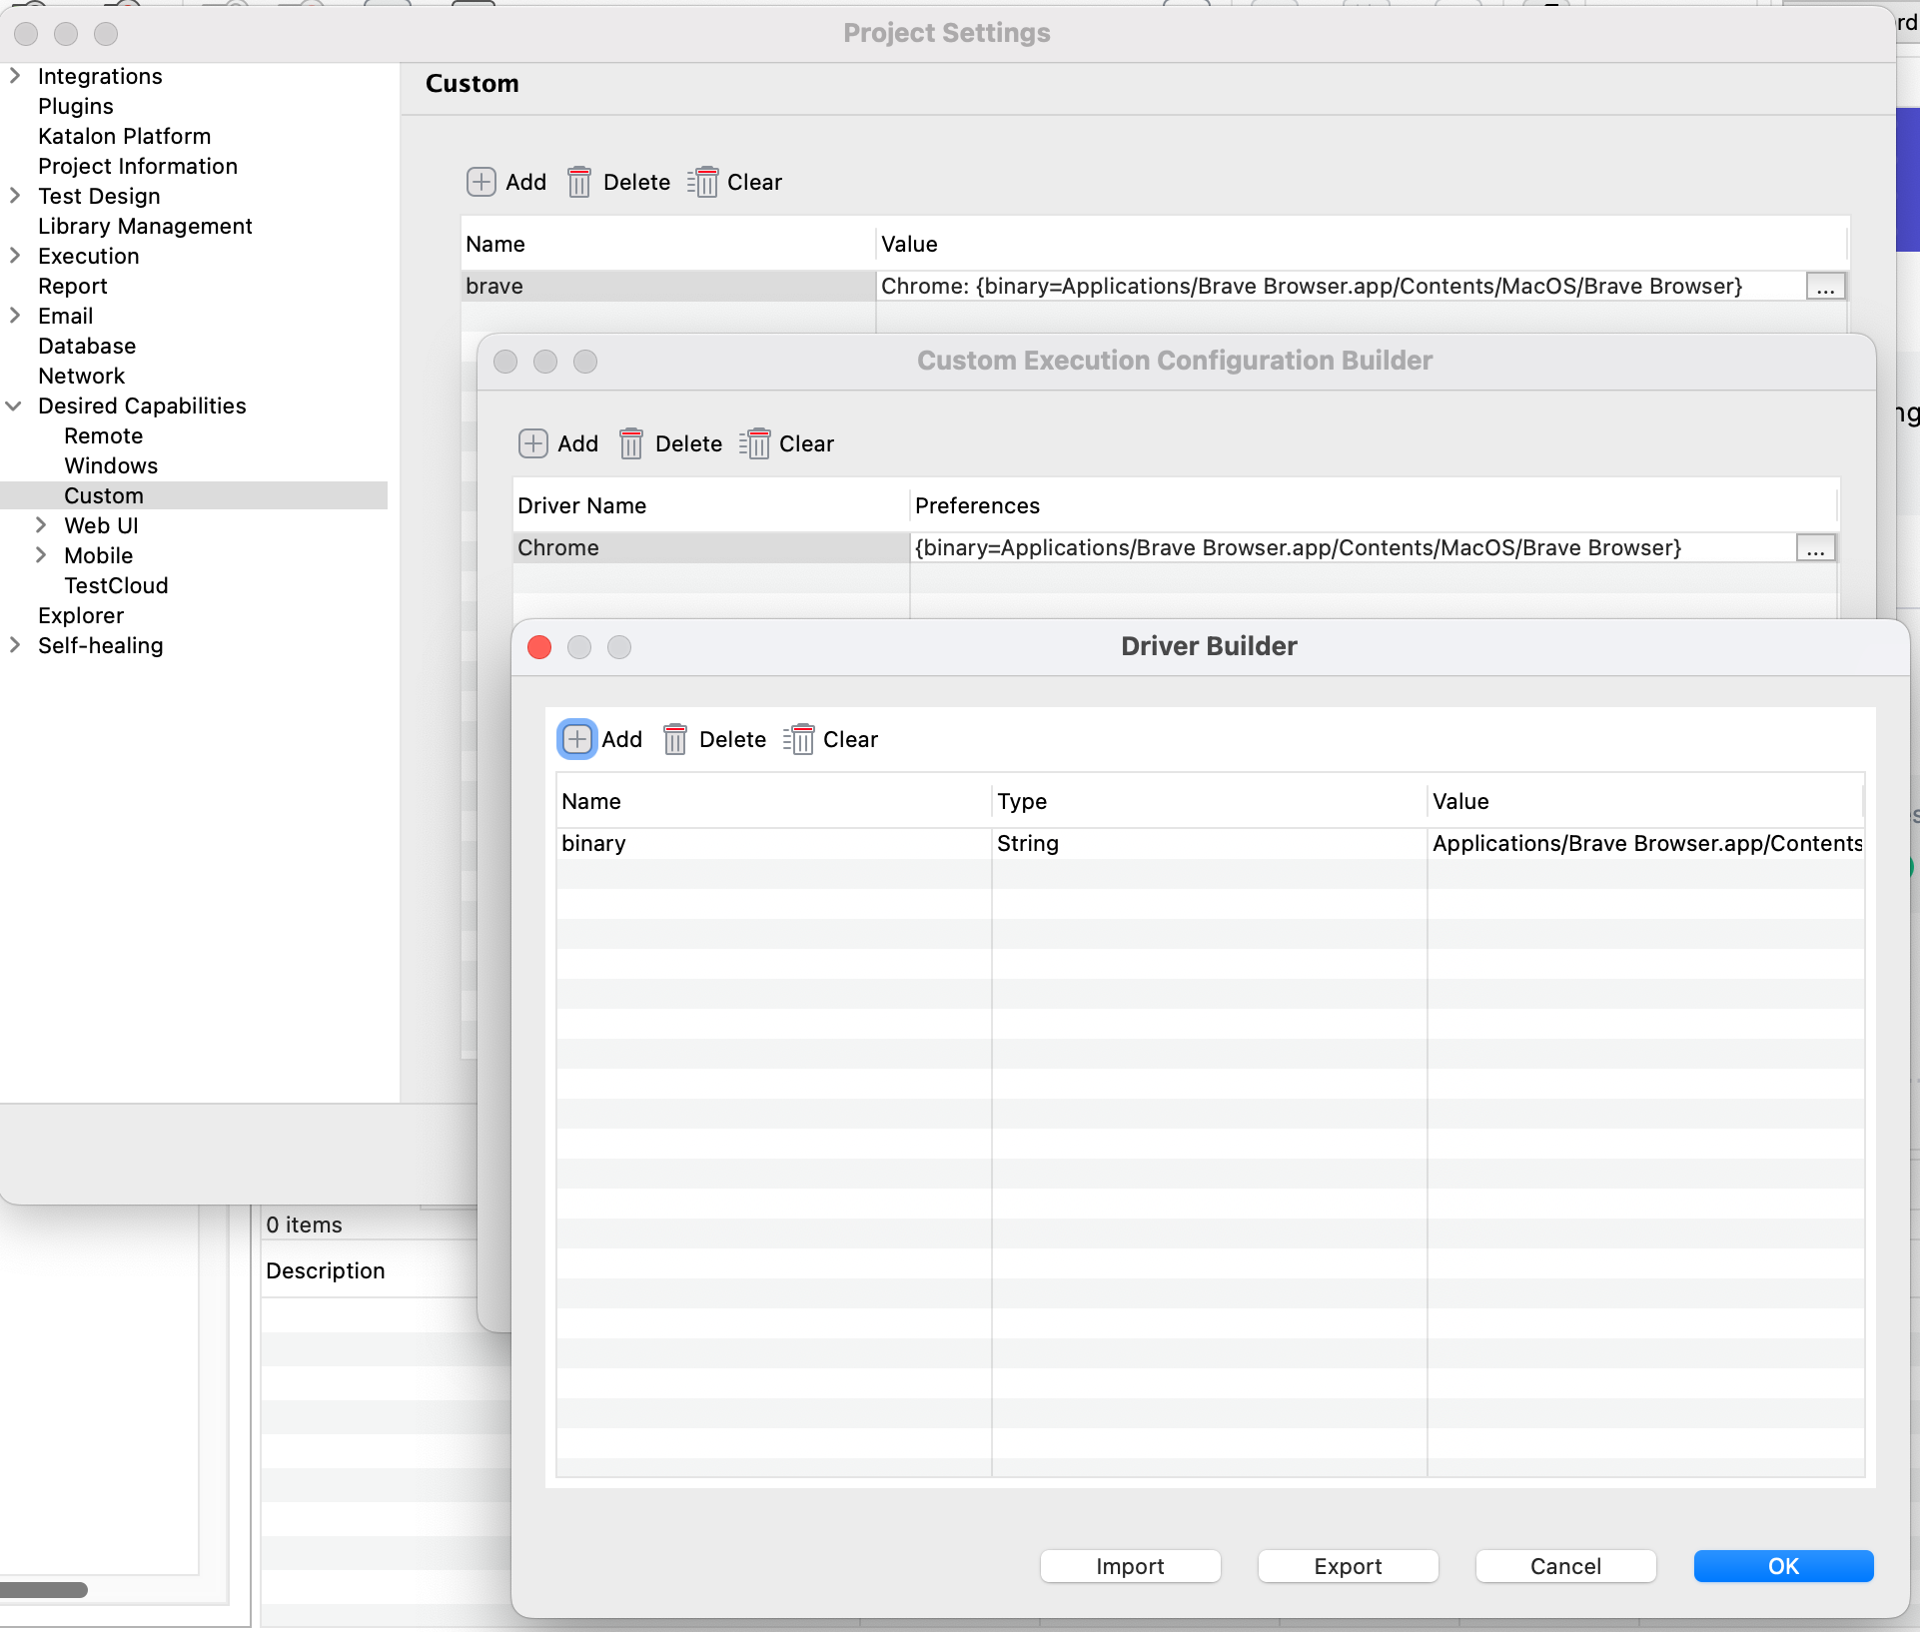
Task: Click the Clear icon on the Custom settings page
Action: [x=703, y=182]
